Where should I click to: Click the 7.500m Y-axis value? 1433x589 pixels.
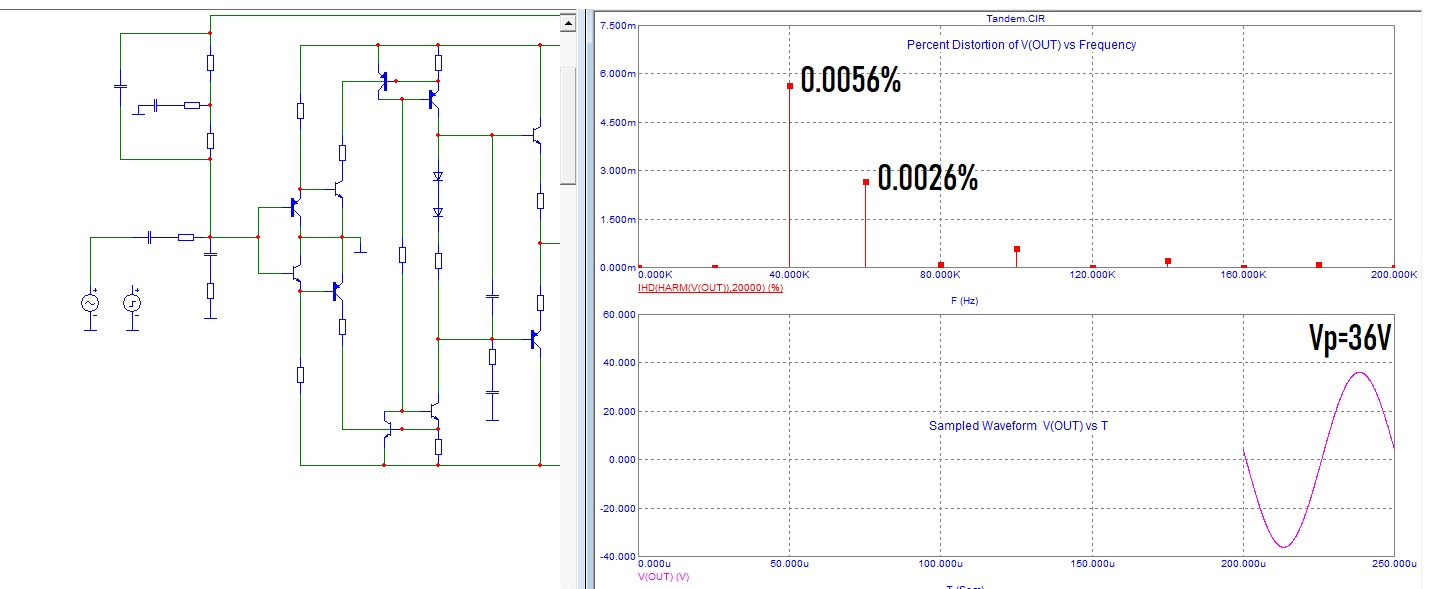(x=616, y=25)
